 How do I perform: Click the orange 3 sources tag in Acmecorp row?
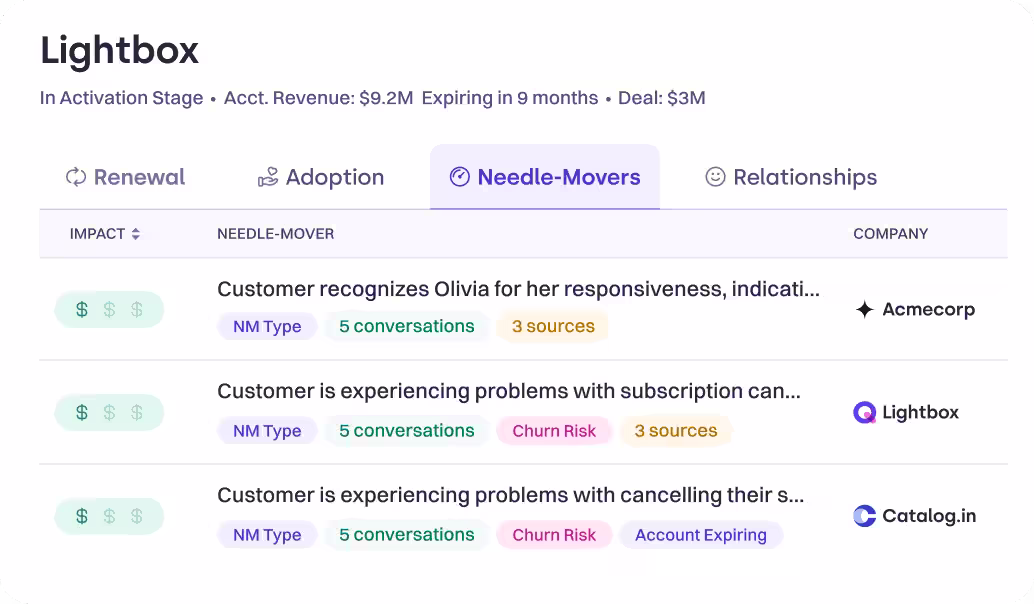click(x=553, y=326)
